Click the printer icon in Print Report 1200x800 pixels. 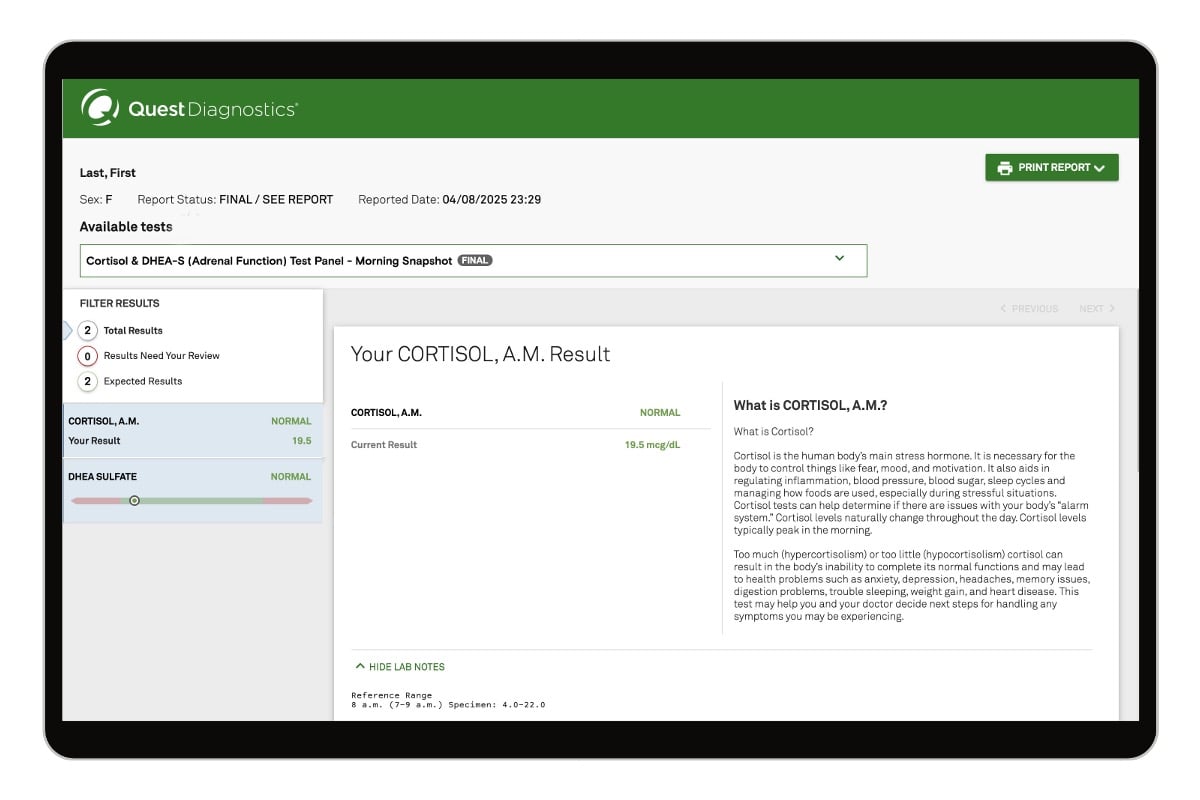(x=1004, y=168)
